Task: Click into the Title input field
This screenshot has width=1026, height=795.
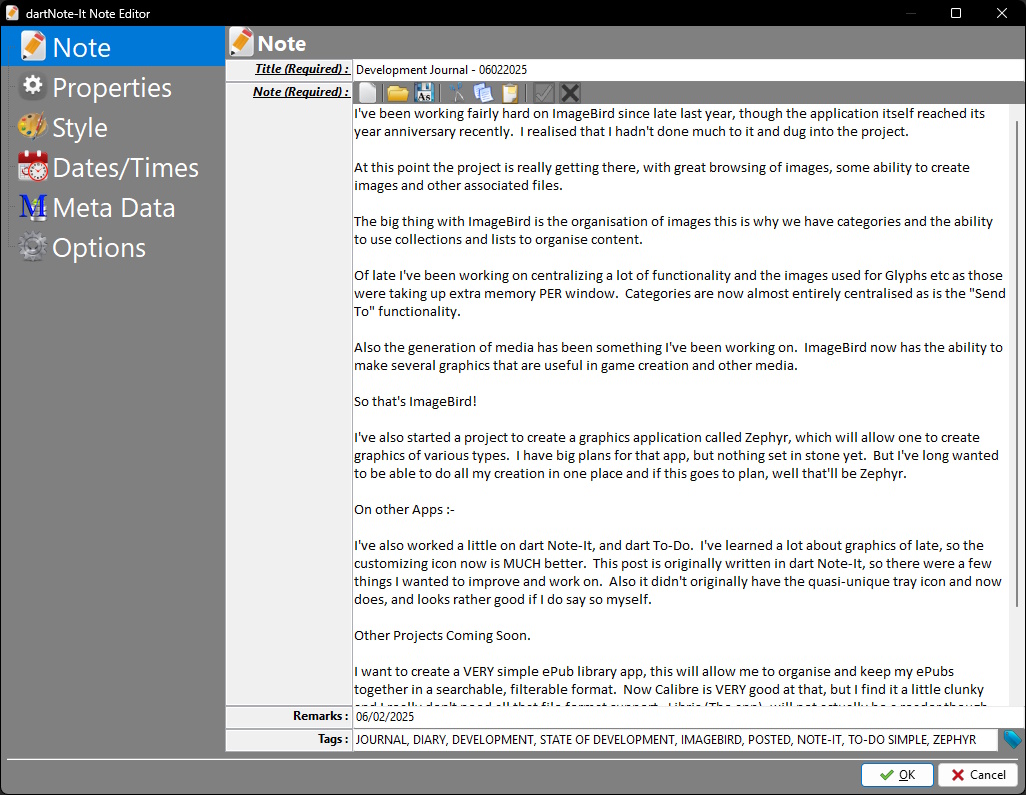Action: (689, 69)
